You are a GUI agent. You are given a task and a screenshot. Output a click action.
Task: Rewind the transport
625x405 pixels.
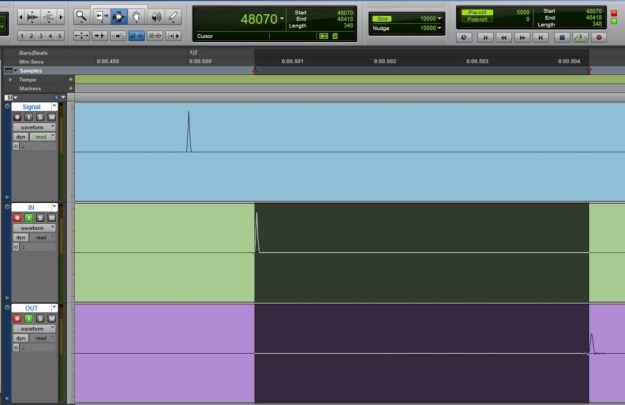[x=504, y=37]
